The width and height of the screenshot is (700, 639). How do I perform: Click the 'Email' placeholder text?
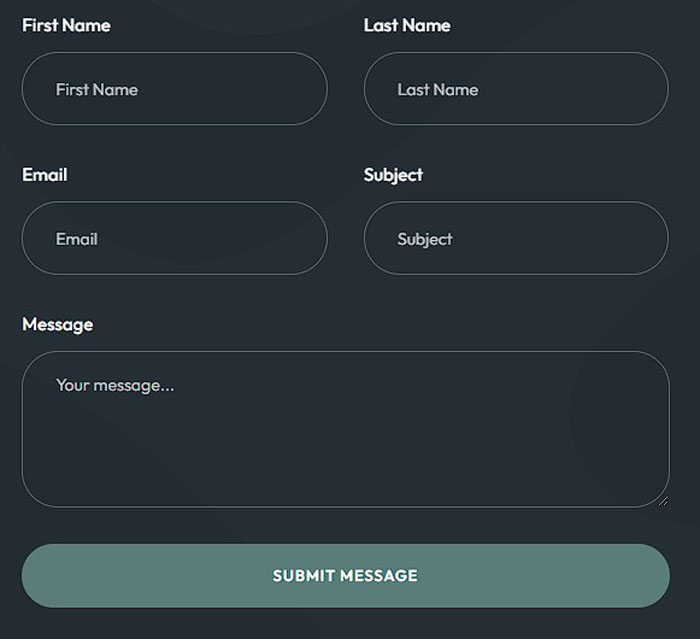click(x=77, y=239)
